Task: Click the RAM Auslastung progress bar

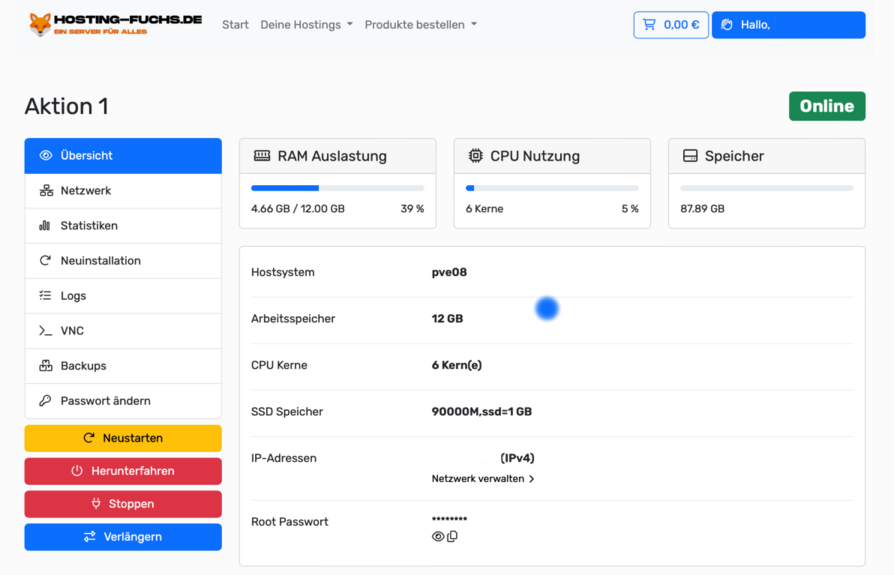Action: 338,188
